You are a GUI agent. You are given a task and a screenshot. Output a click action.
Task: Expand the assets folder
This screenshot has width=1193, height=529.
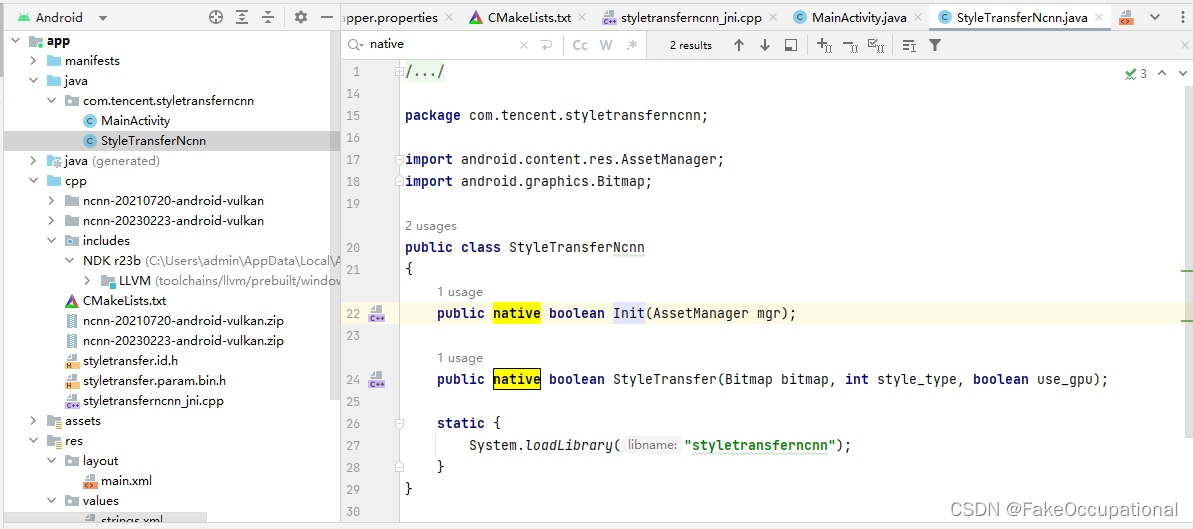[33, 421]
